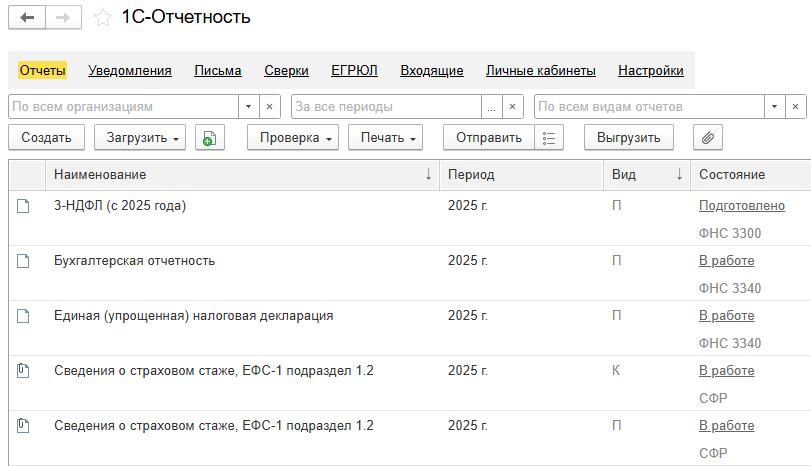The height and width of the screenshot is (466, 811).
Task: Add 1С-Отчетность to favorites with star
Action: (x=102, y=18)
